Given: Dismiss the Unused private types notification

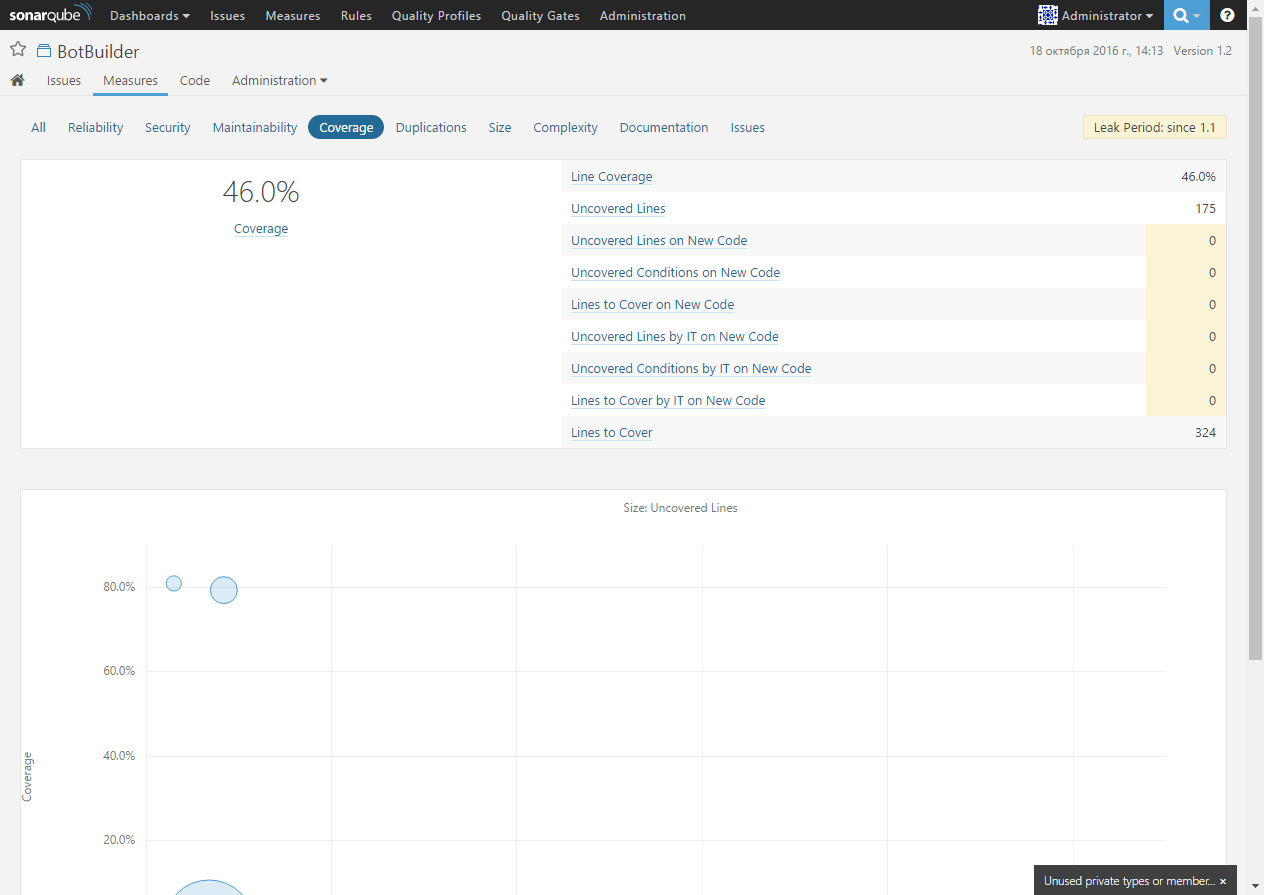Looking at the screenshot, I should coord(1222,881).
